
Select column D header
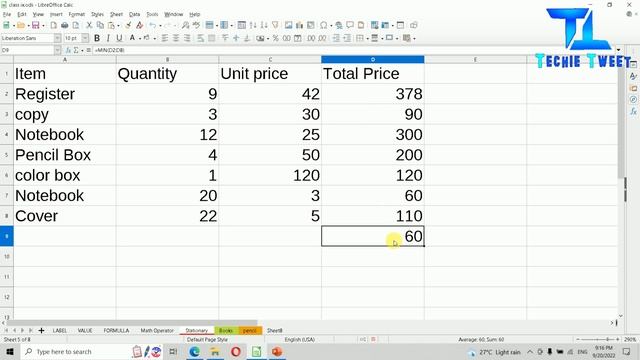click(373, 60)
